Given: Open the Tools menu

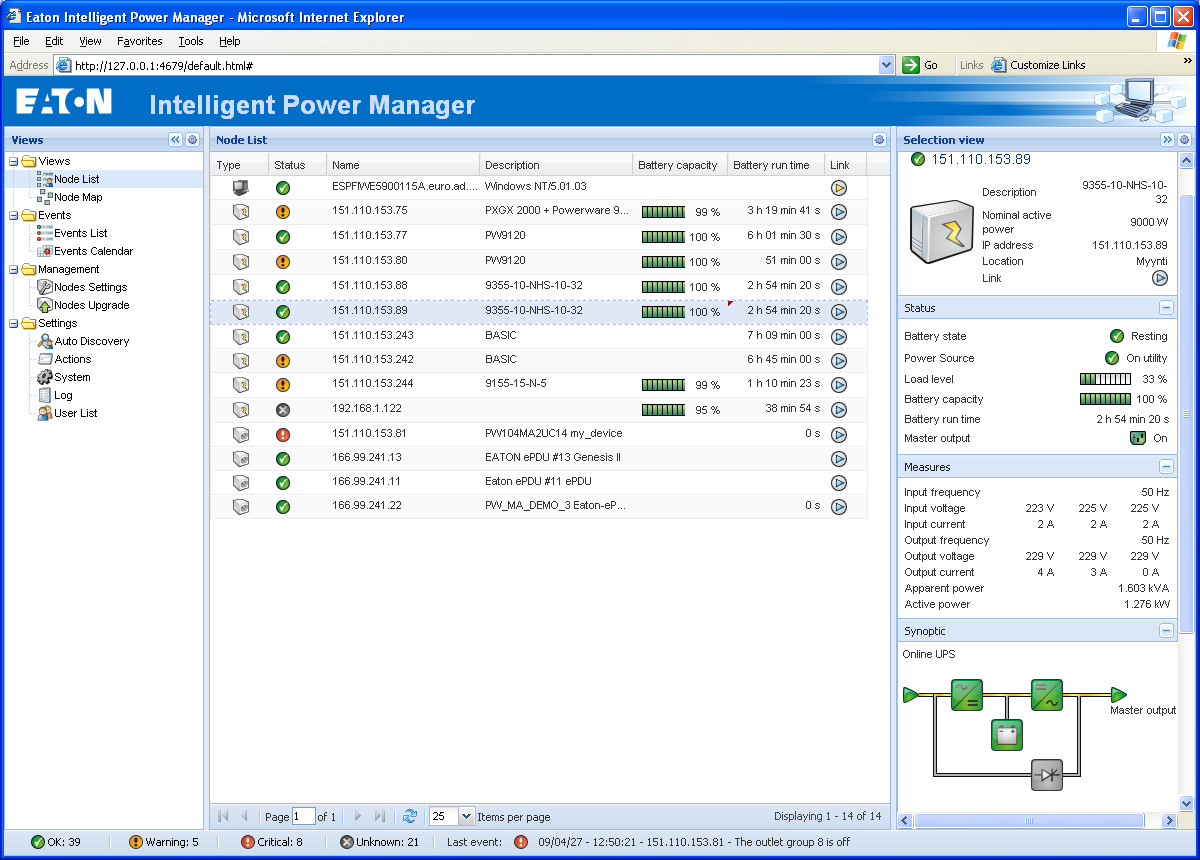Looking at the screenshot, I should 191,41.
